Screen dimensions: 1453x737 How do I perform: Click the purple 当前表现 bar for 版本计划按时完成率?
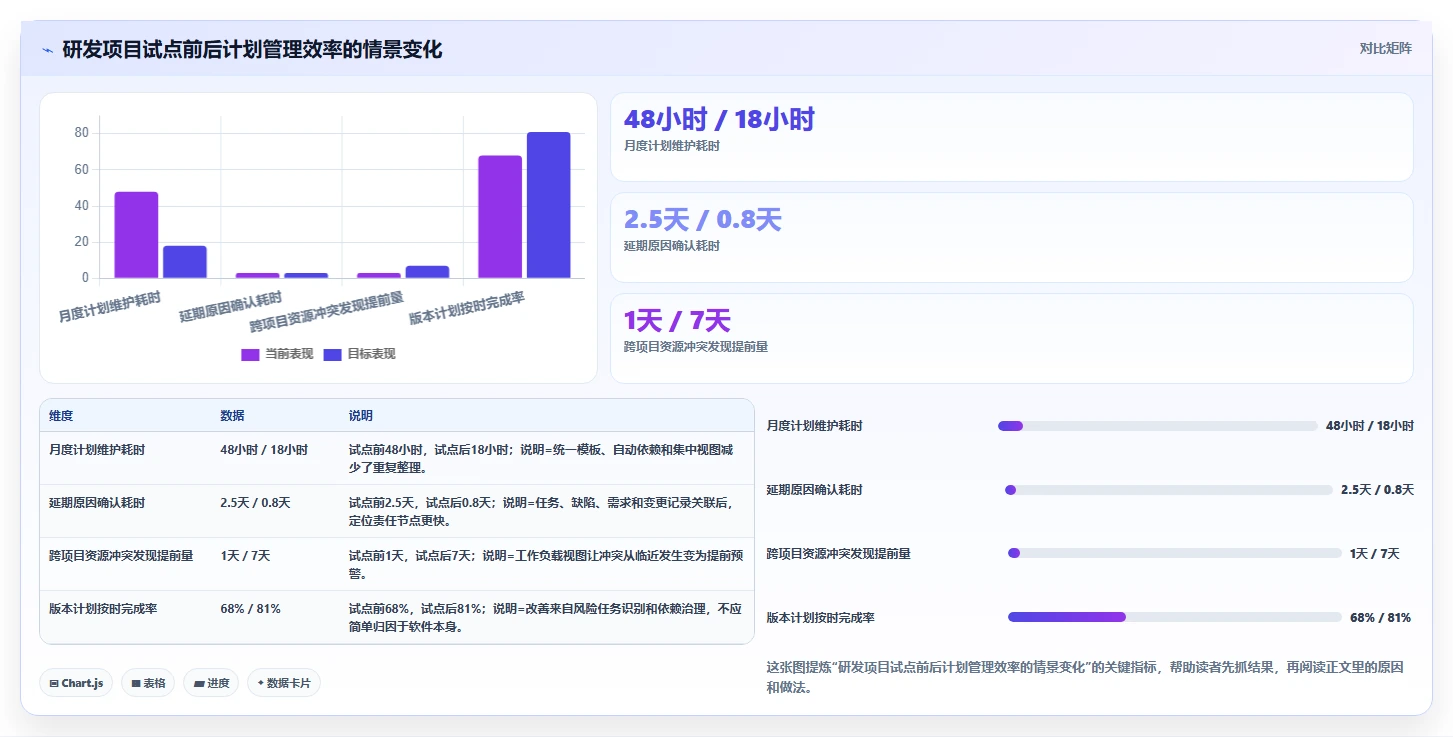tap(500, 217)
